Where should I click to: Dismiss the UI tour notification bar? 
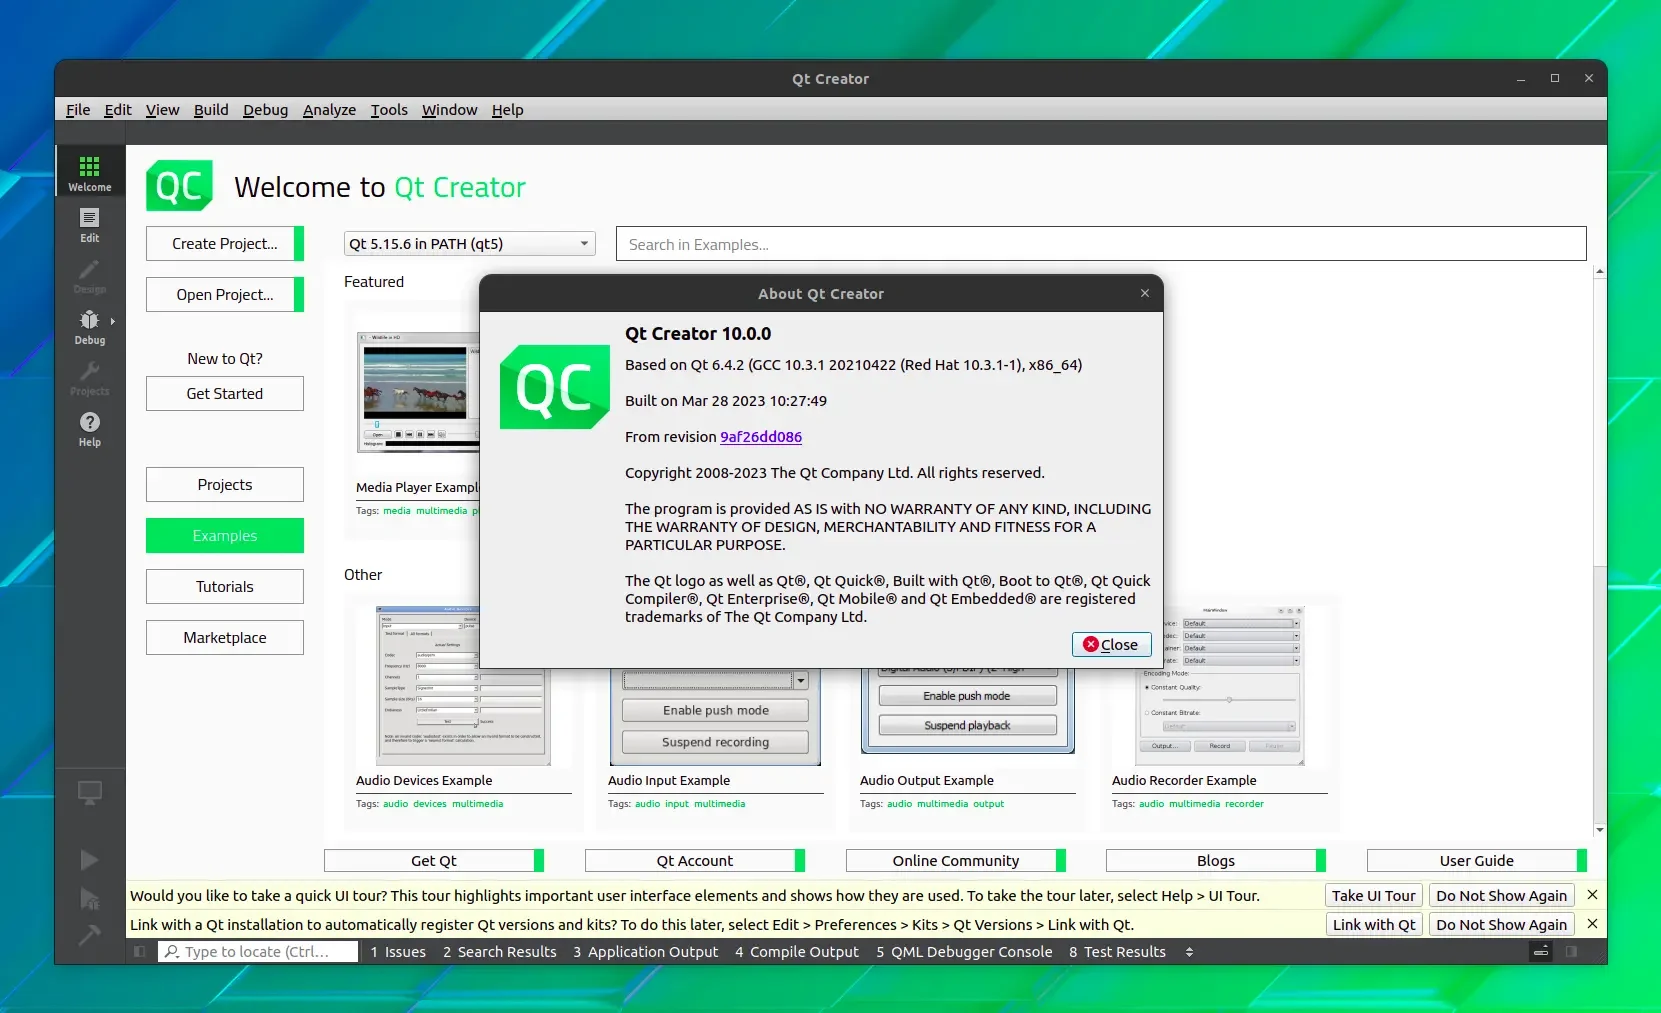[1592, 895]
